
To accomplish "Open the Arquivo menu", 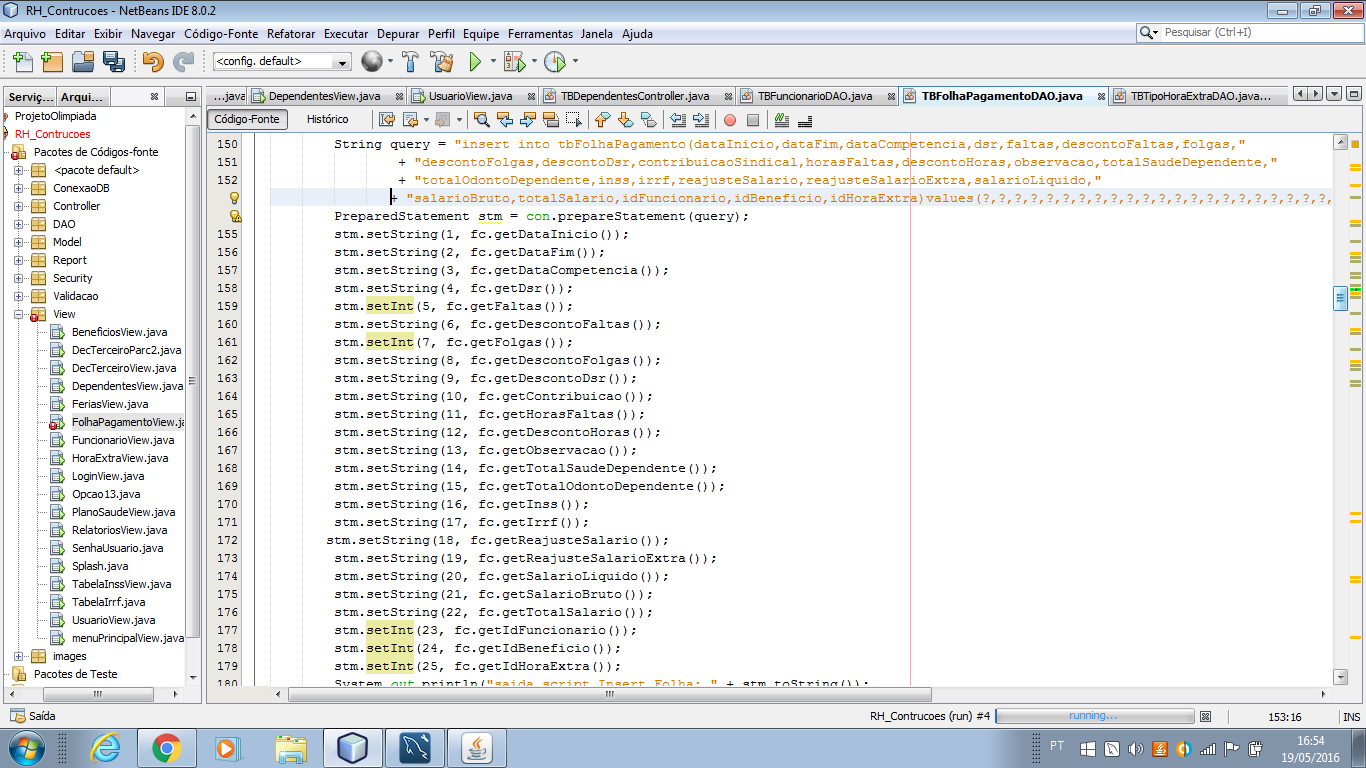I will click(25, 33).
